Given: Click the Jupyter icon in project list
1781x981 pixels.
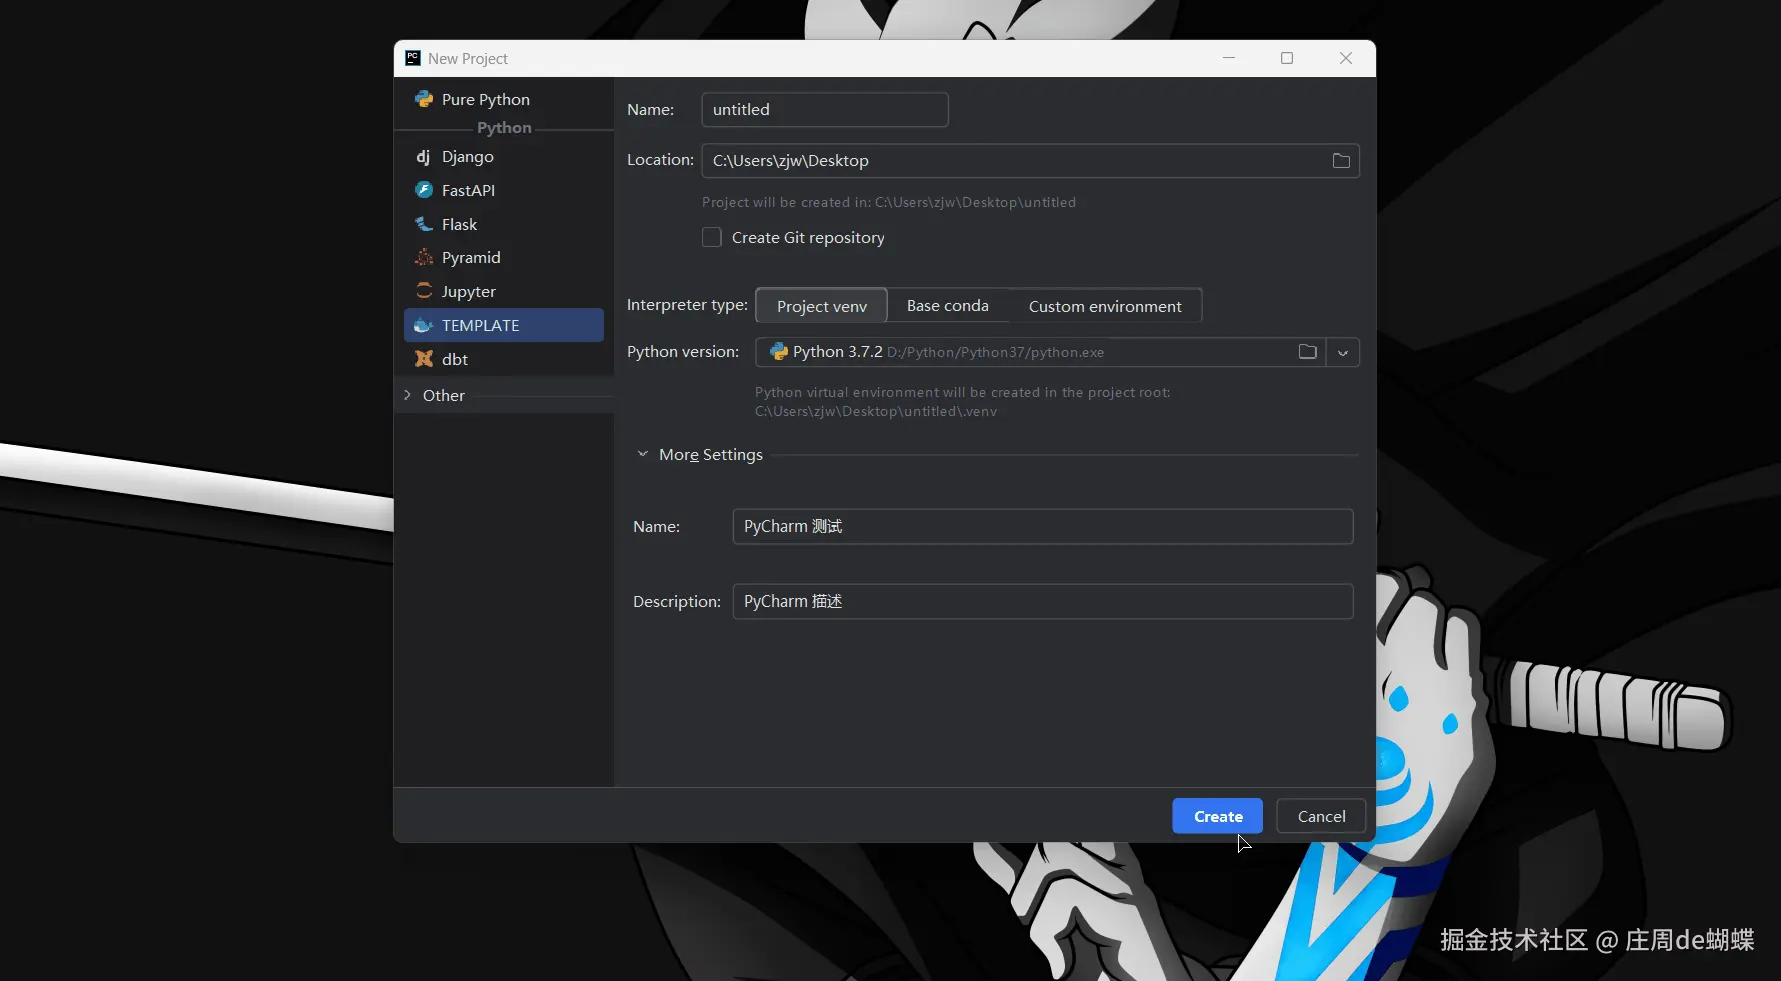Looking at the screenshot, I should click(424, 291).
